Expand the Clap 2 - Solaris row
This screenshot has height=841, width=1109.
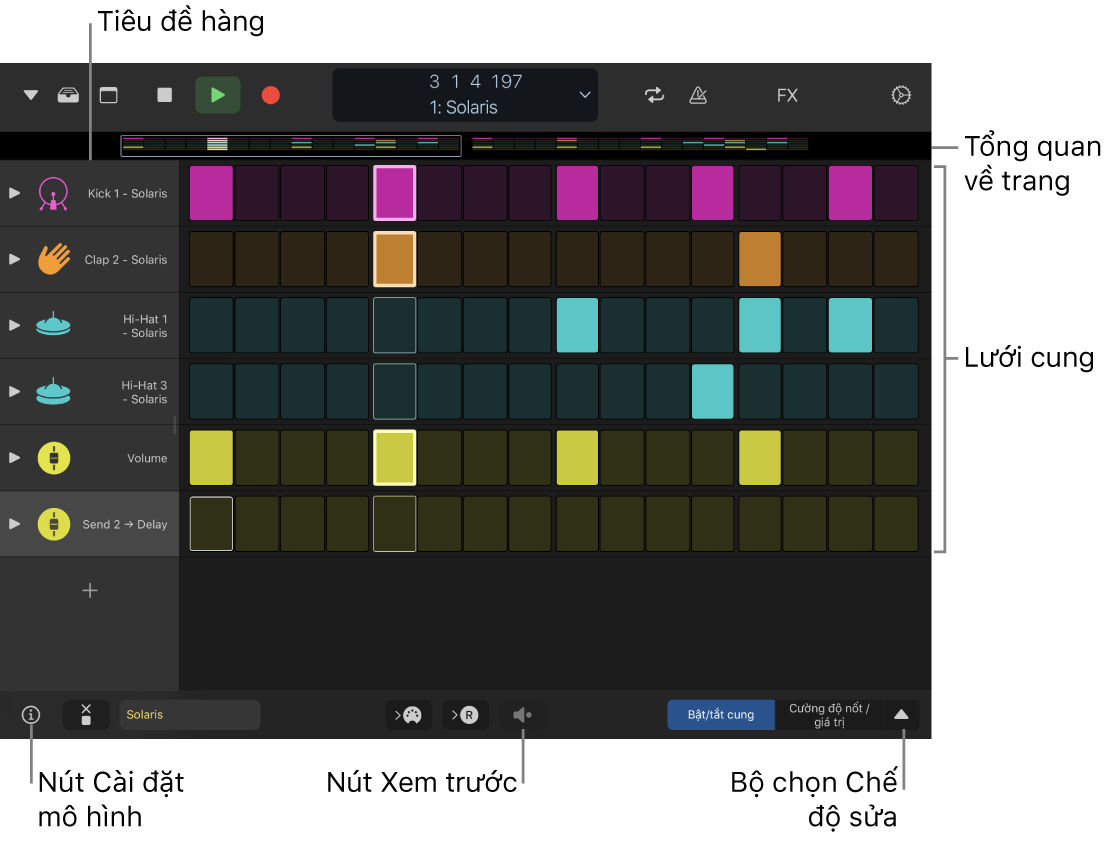14,260
